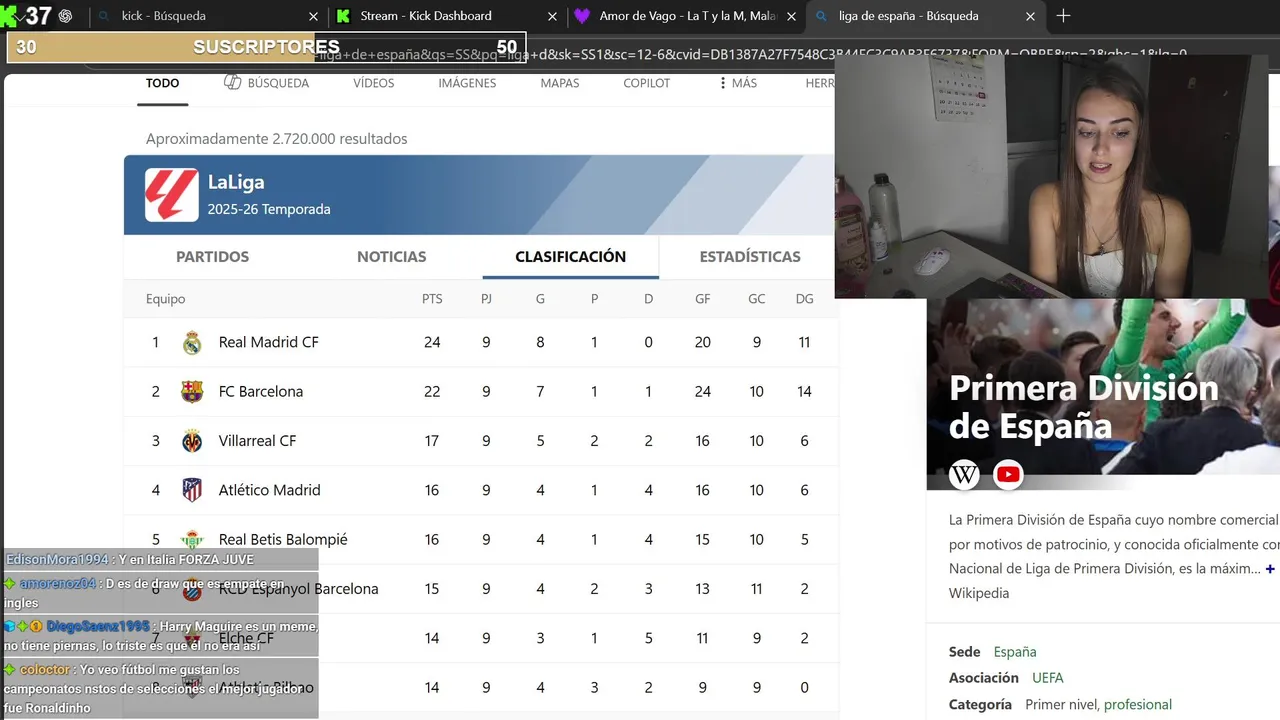Open the Wikipedia icon under Primera División

coord(964,475)
